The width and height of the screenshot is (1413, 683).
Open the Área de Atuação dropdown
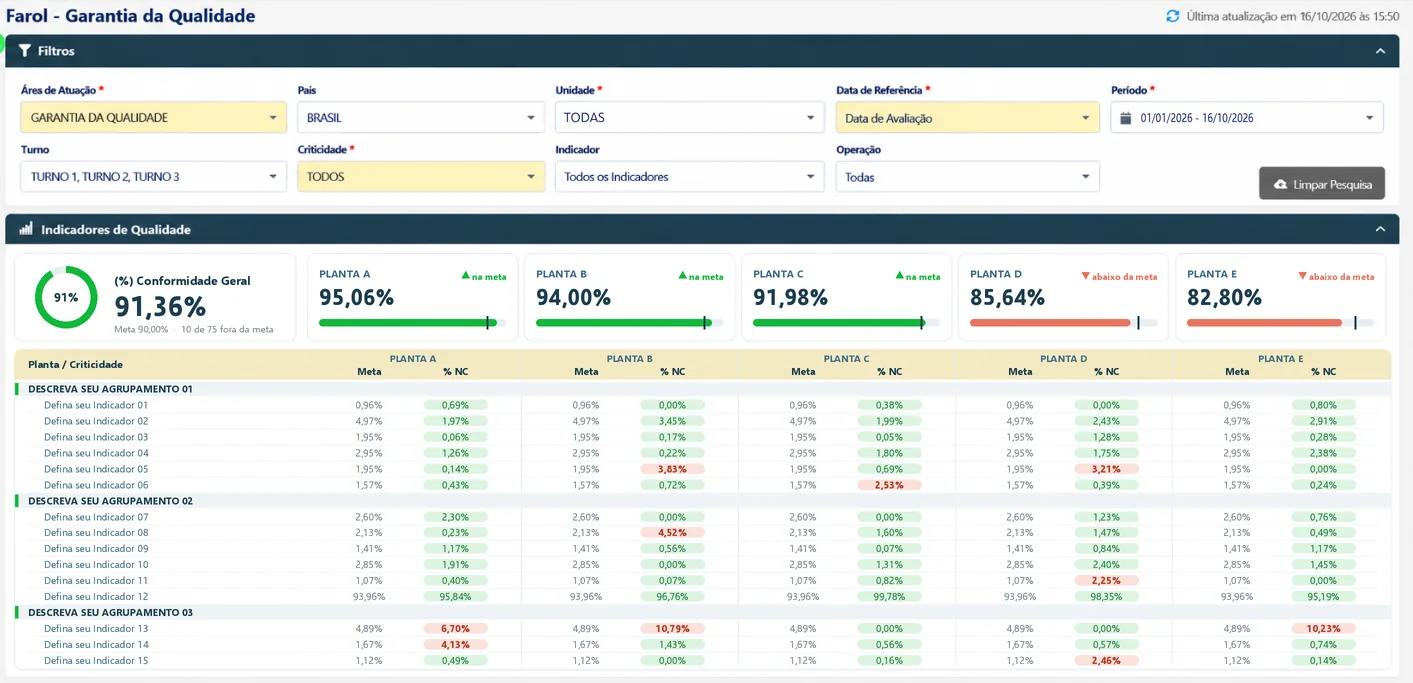click(153, 118)
